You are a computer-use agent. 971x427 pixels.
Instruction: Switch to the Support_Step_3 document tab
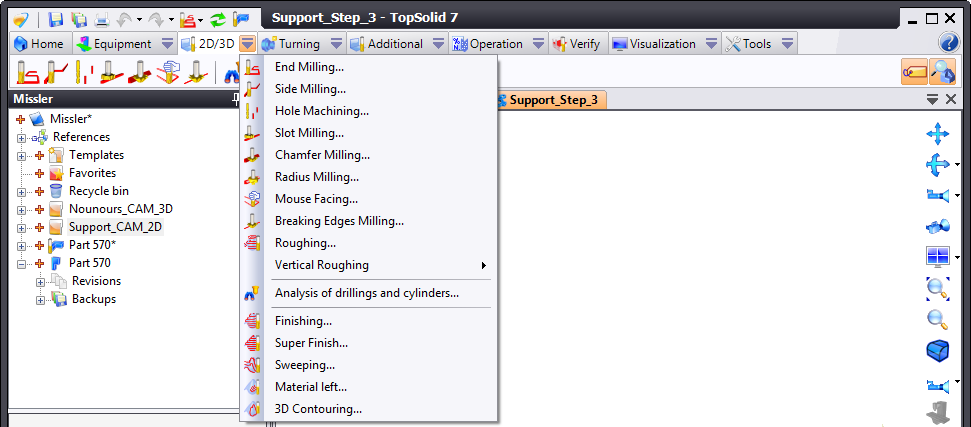[552, 100]
